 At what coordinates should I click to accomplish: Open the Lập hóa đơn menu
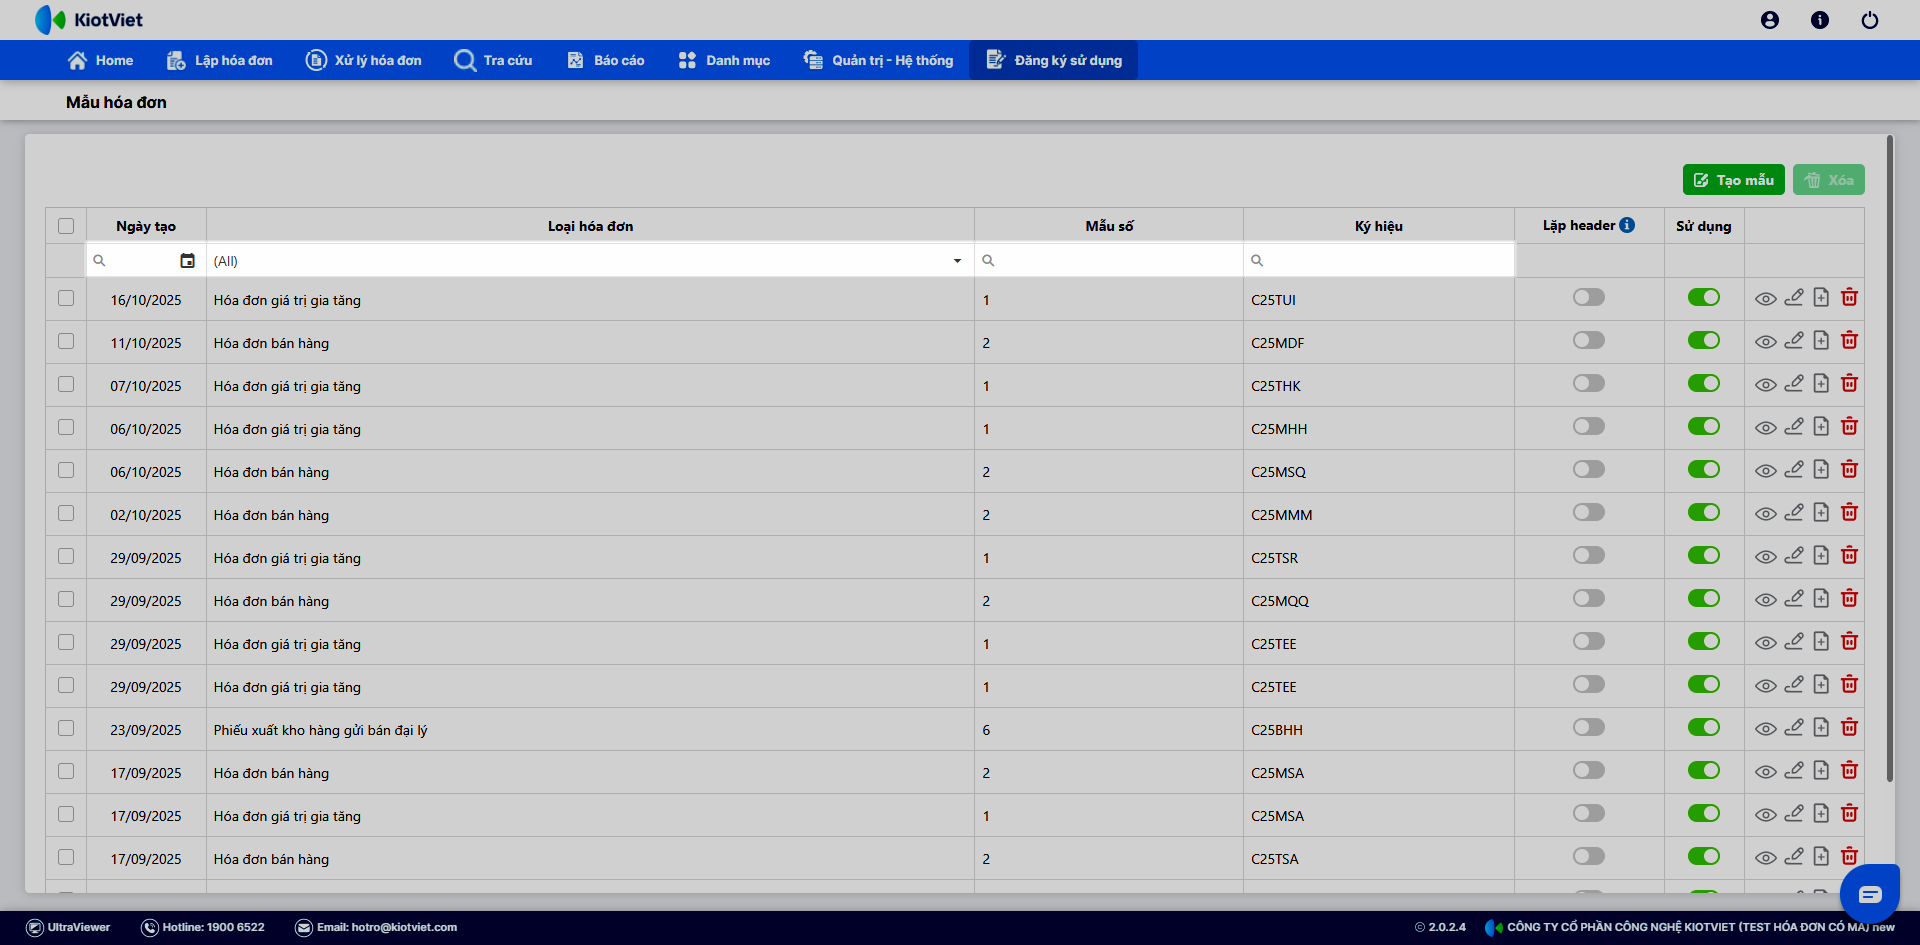pos(219,60)
